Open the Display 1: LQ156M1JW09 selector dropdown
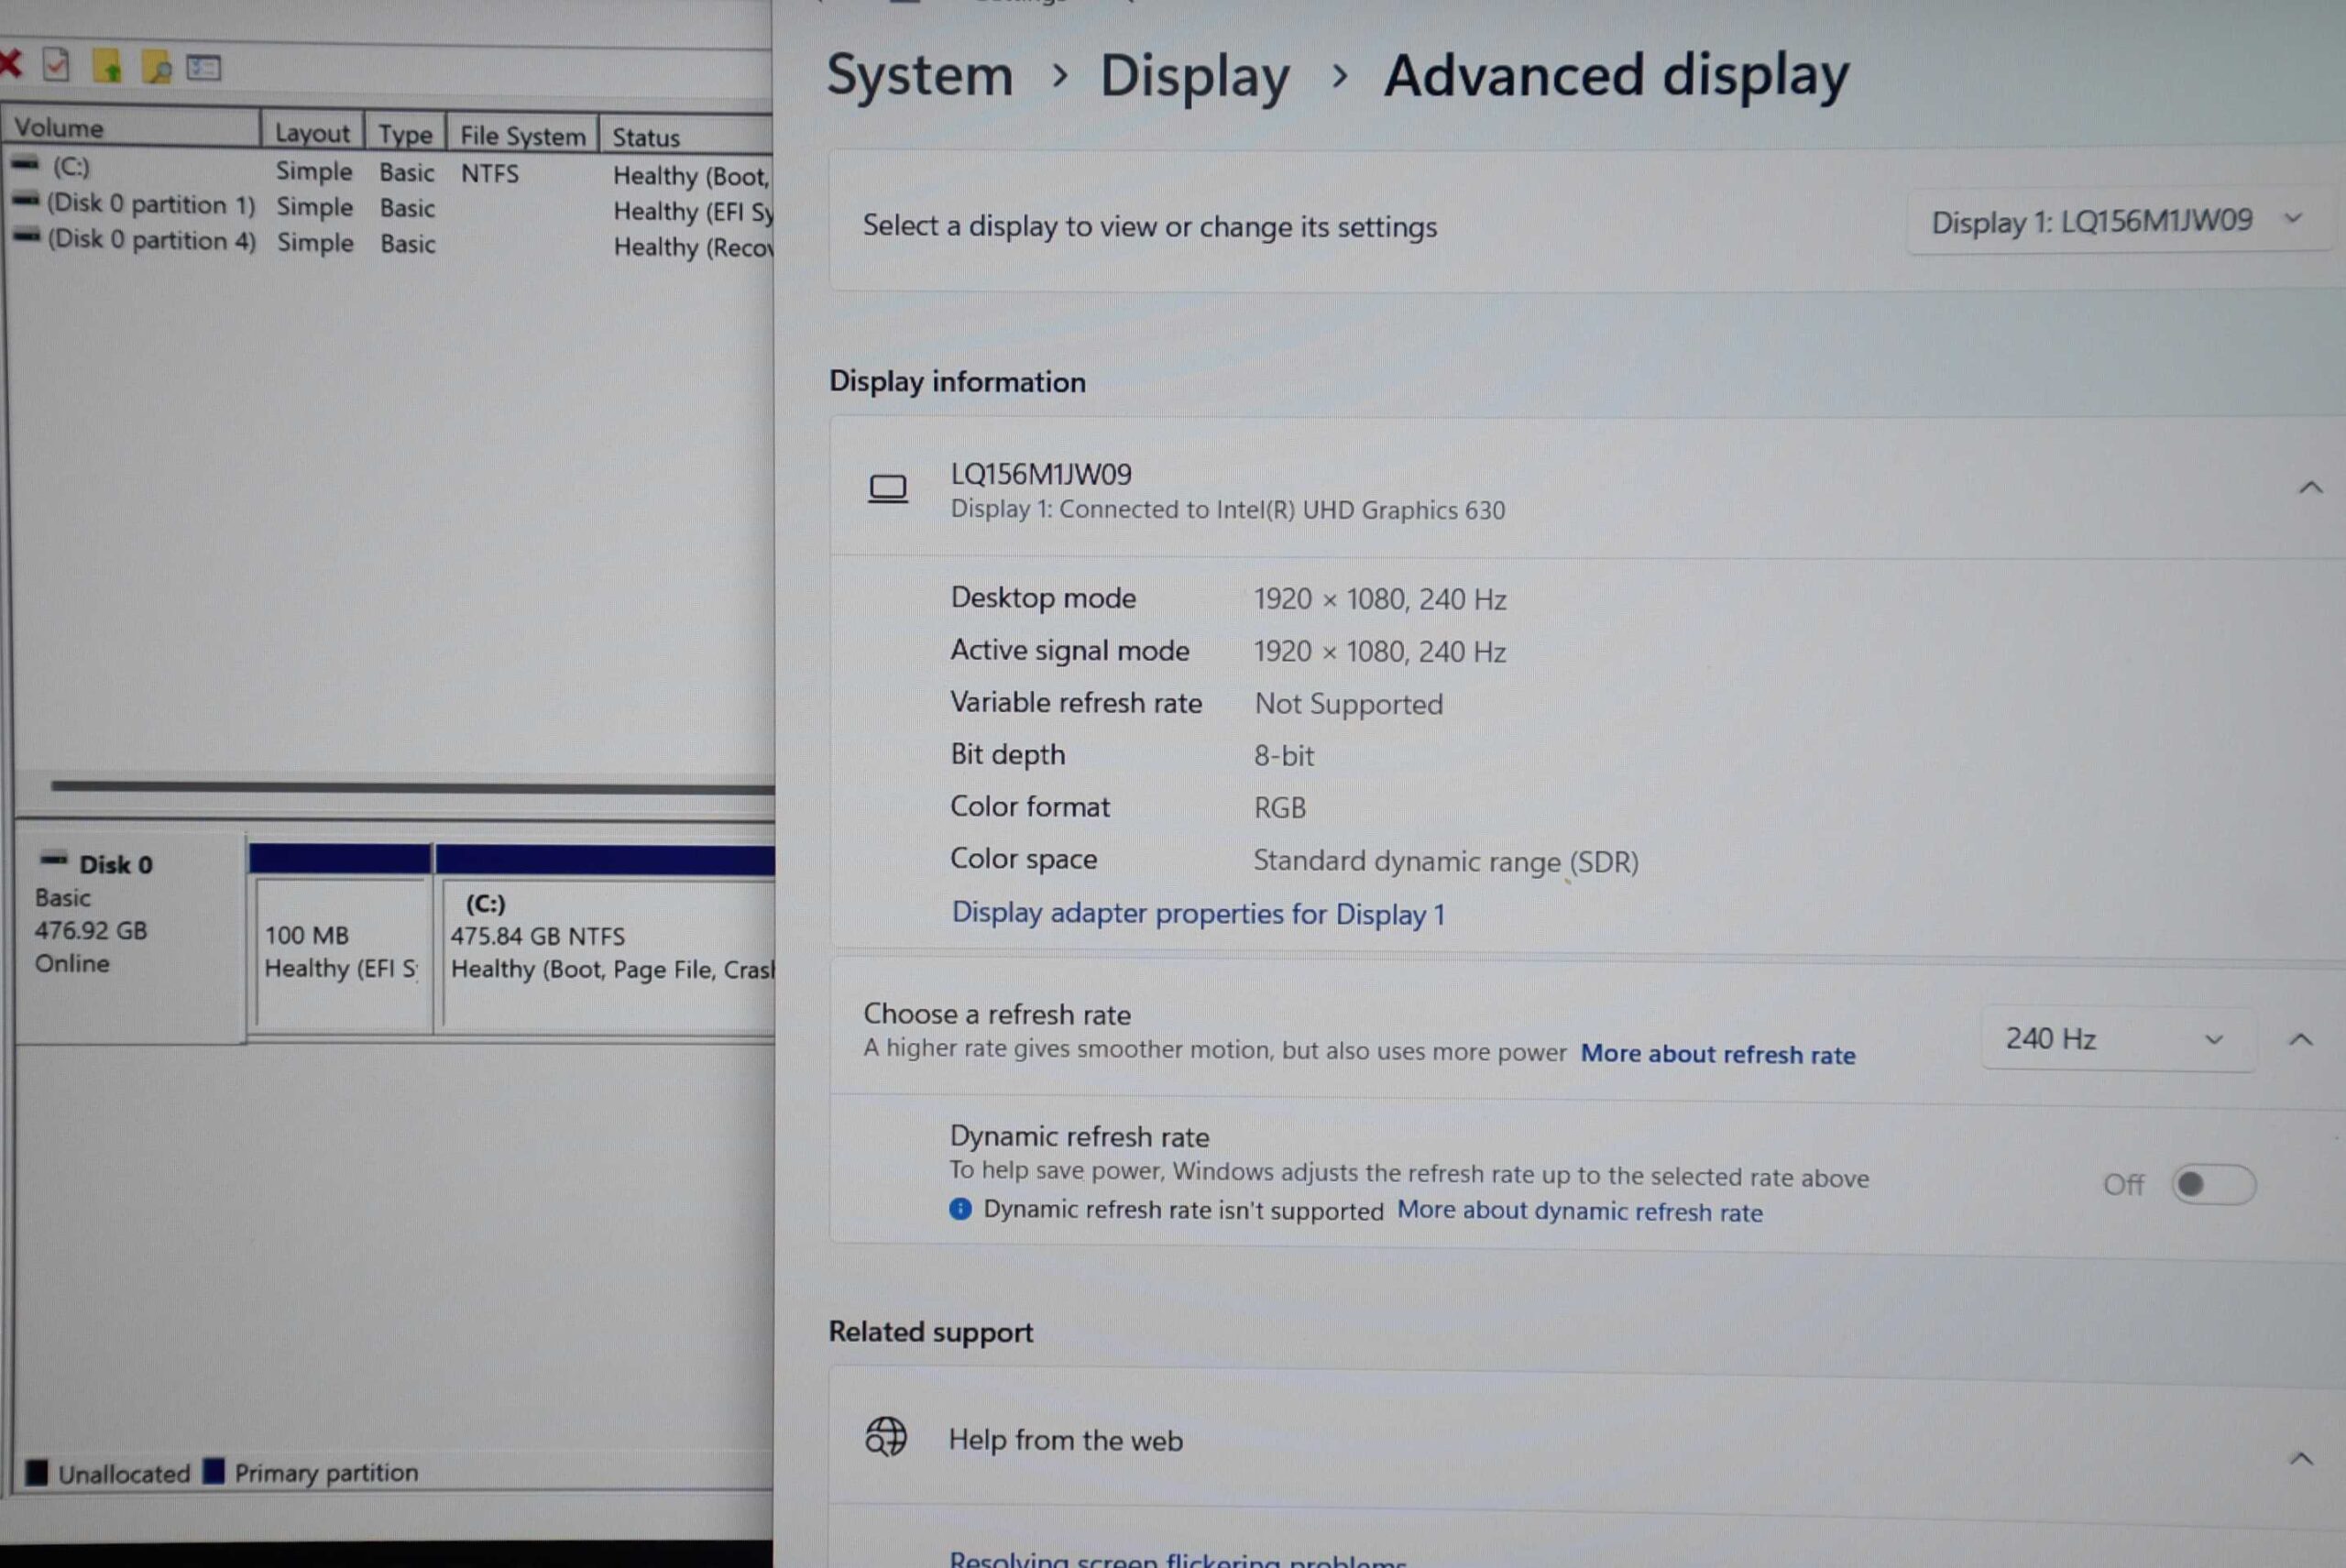 [x=2116, y=222]
